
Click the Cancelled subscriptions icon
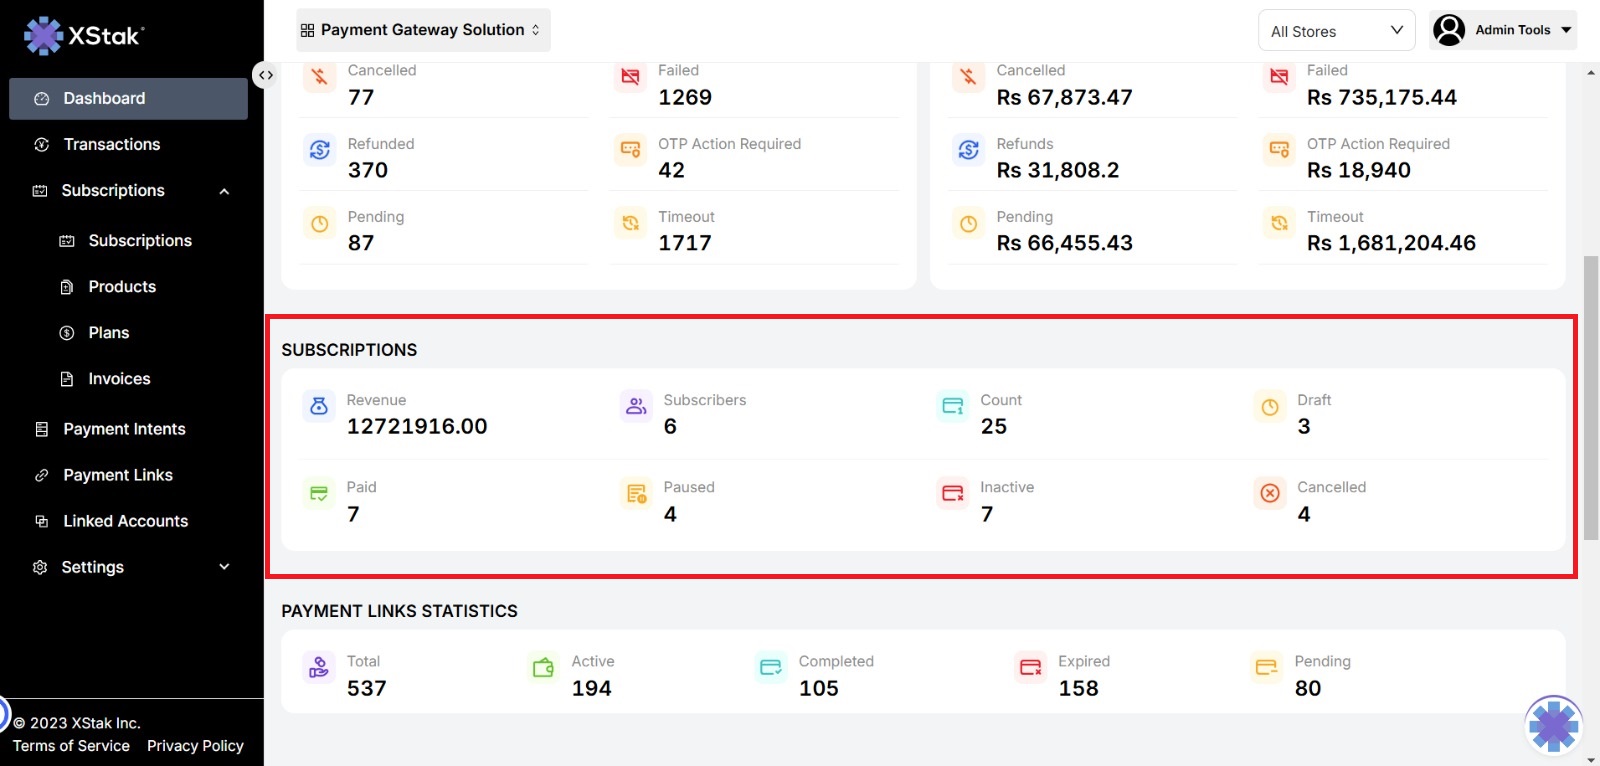click(x=1270, y=493)
